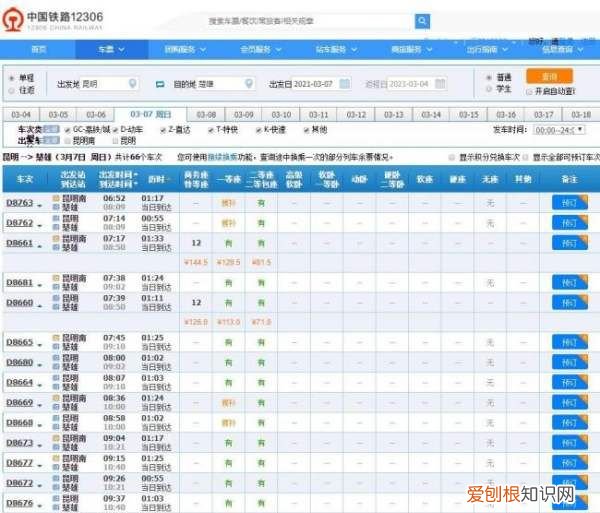The width and height of the screenshot is (600, 513).
Task: Toggle the Z-直达 train type checkbox
Action: click(163, 130)
